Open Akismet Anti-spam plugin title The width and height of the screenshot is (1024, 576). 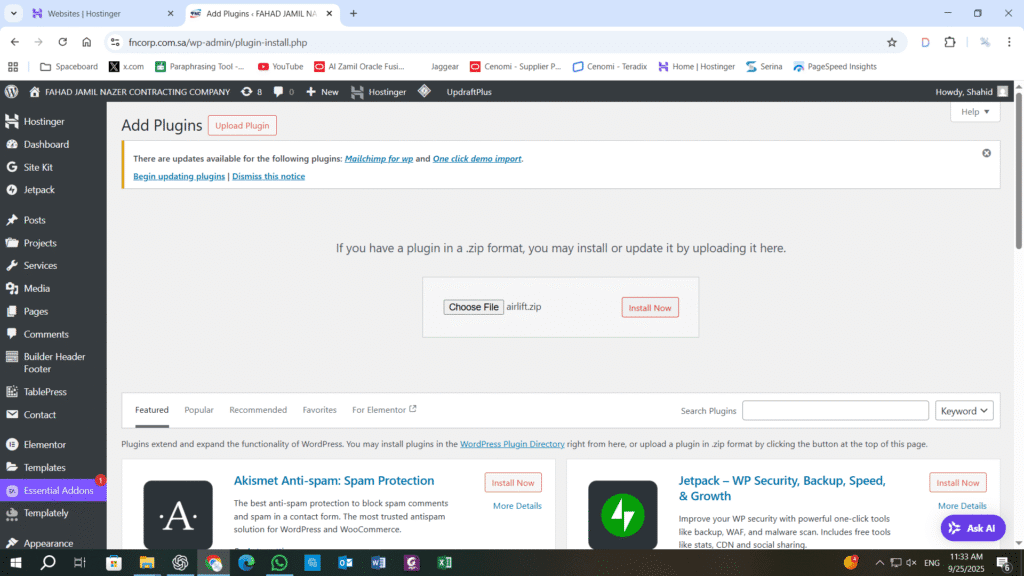coord(334,481)
